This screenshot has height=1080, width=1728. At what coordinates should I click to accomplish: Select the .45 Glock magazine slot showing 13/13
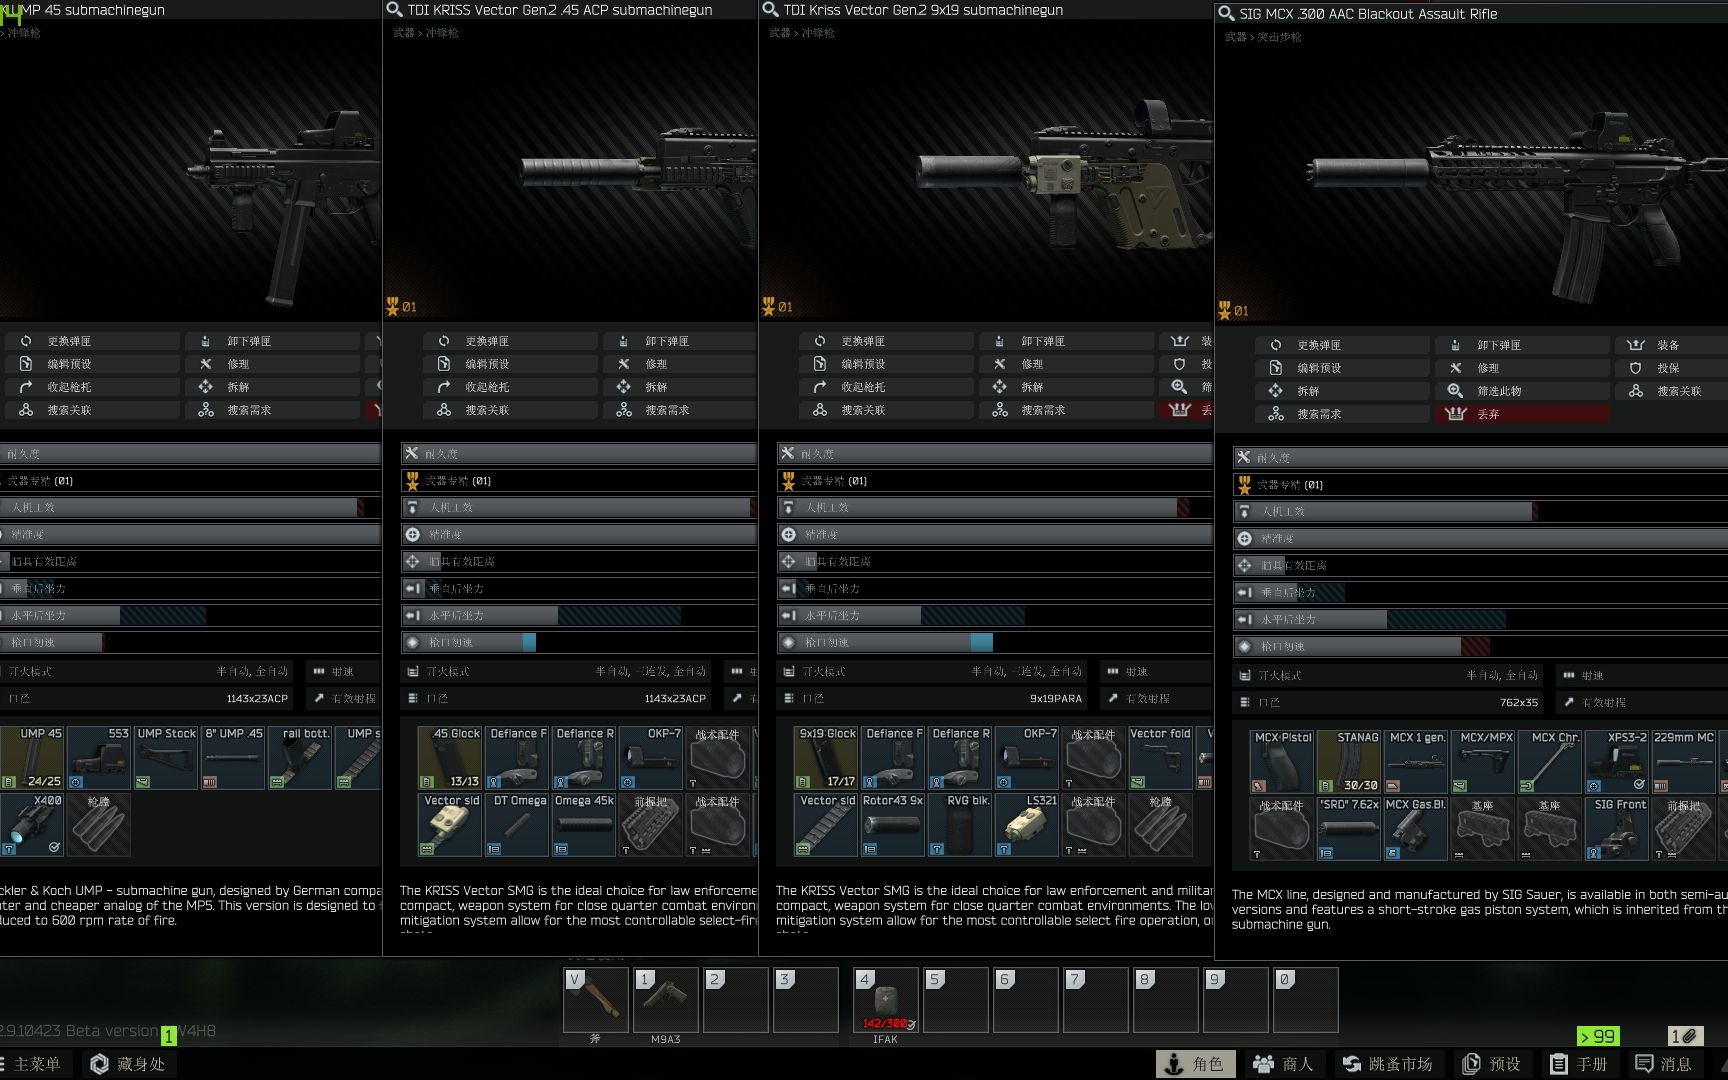point(450,757)
